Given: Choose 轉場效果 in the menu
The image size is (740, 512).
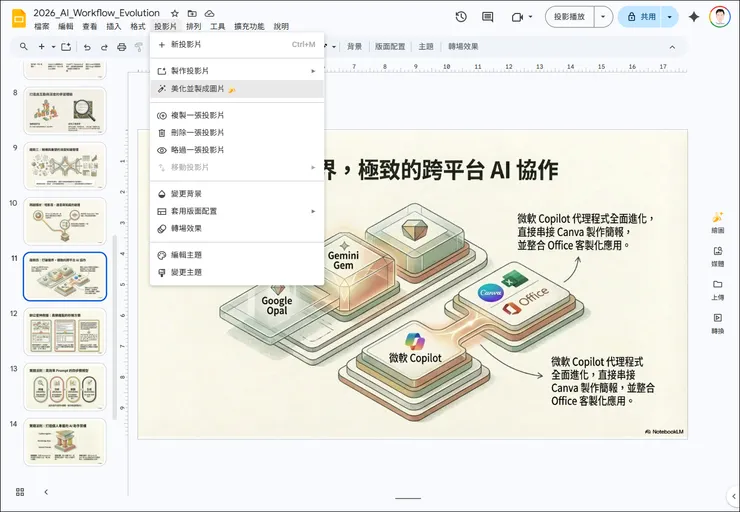Looking at the screenshot, I should pyautogui.click(x=237, y=228).
